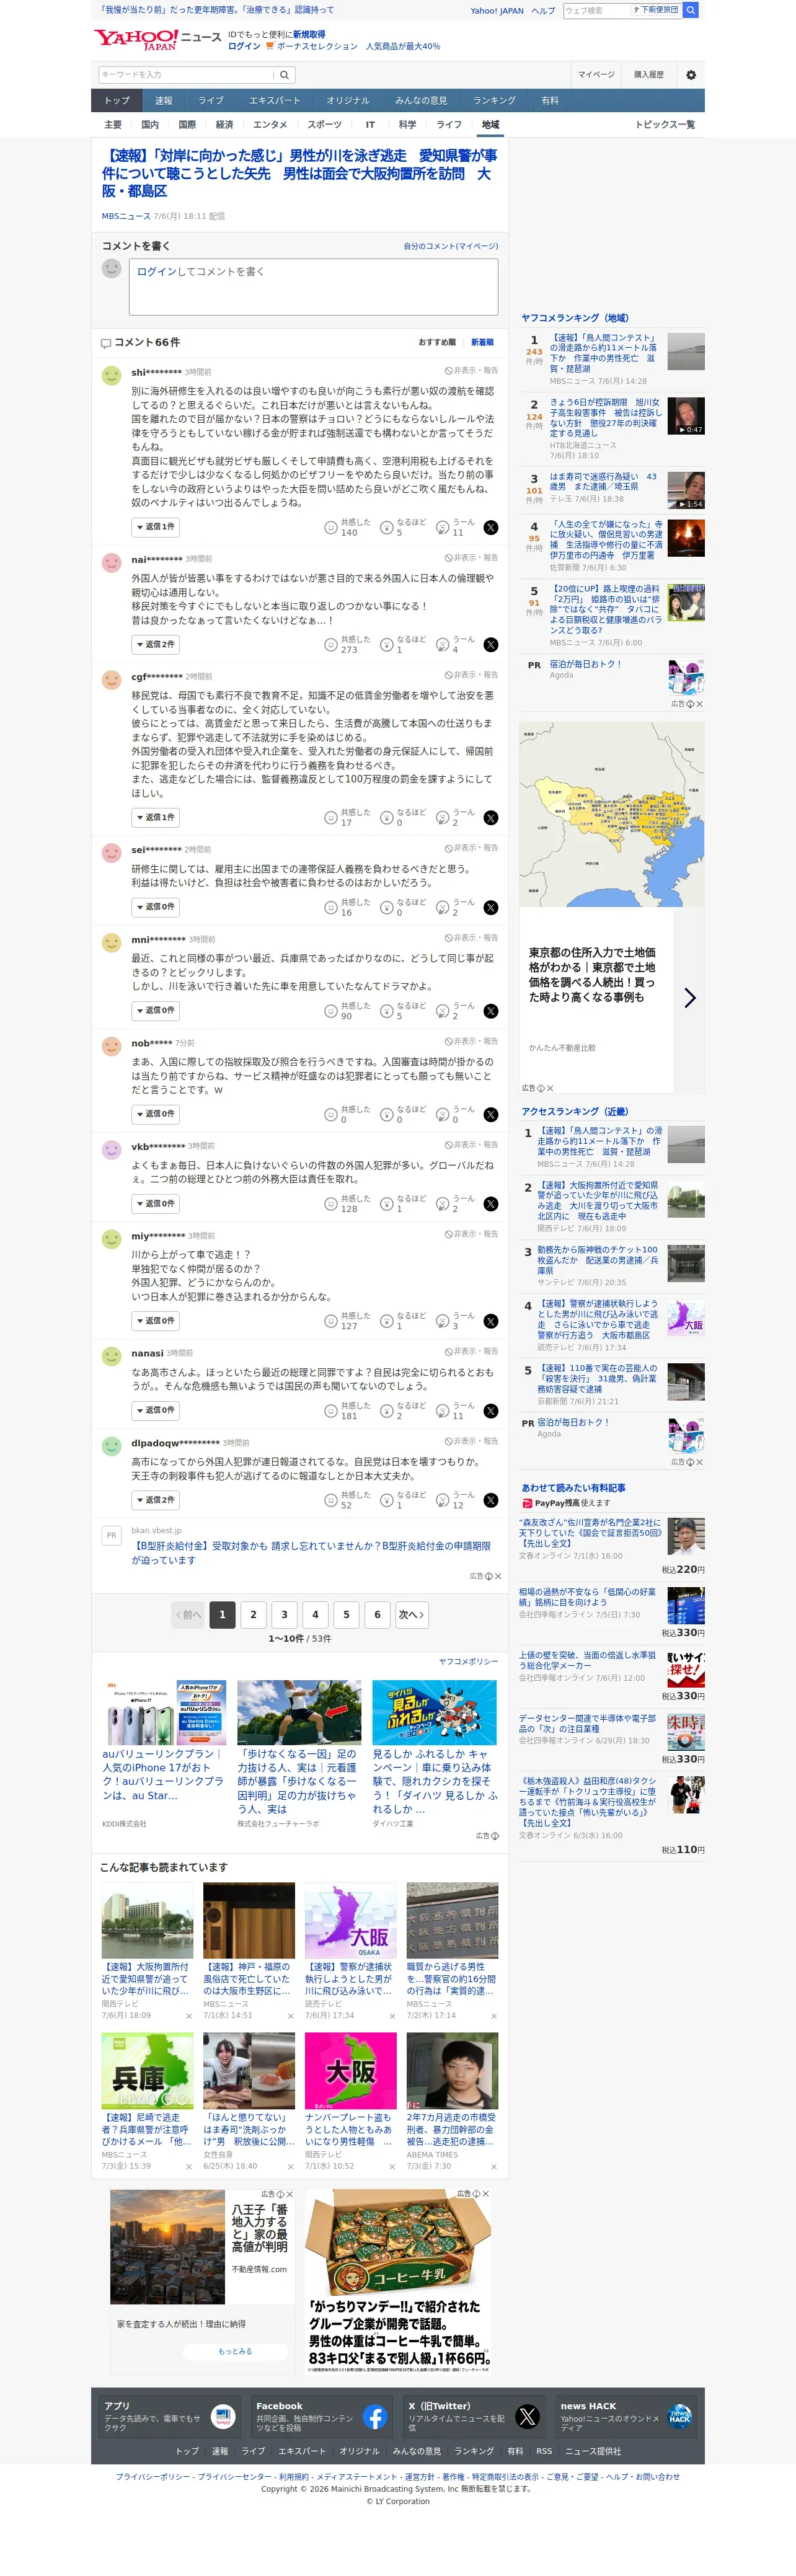Share dlpadoqw's comment via the X icon
Image resolution: width=796 pixels, height=2576 pixels.
[491, 1501]
